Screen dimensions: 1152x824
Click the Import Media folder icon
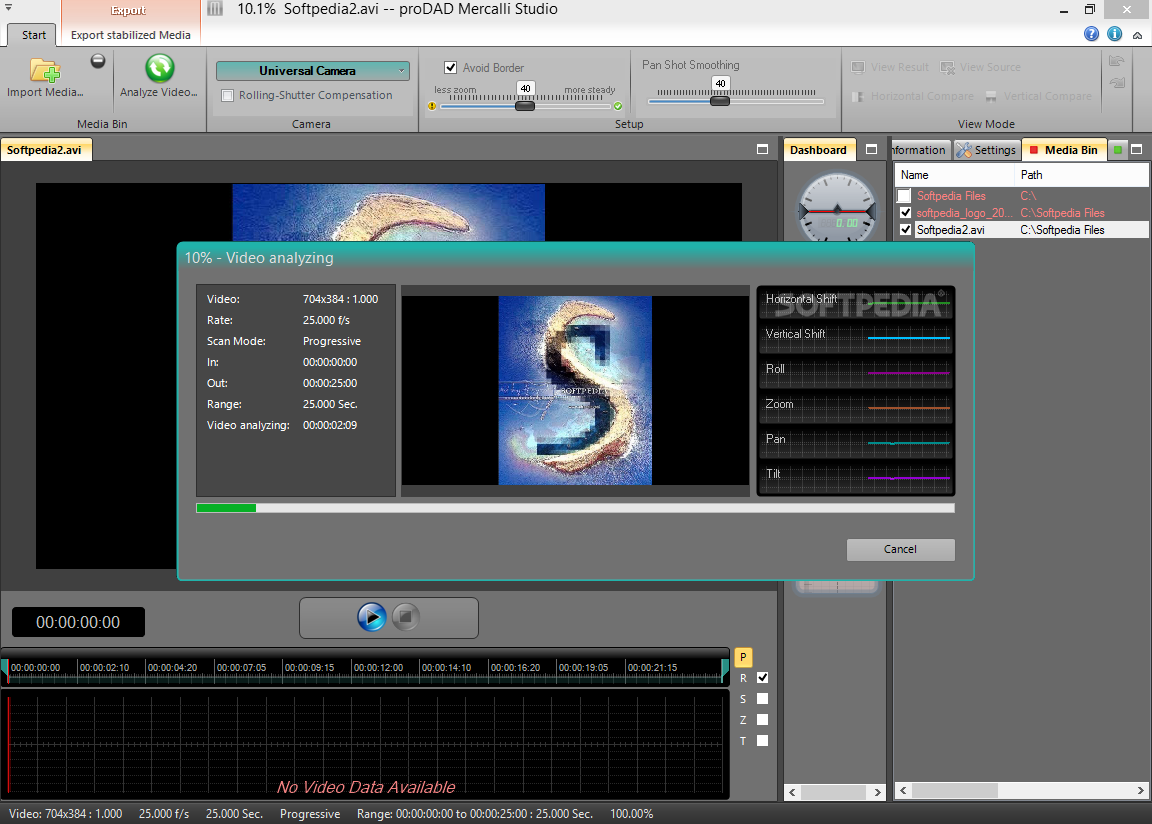point(45,71)
